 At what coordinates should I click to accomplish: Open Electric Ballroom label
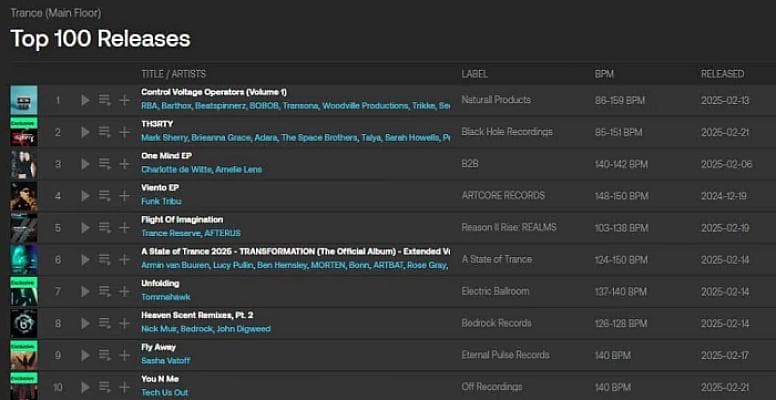pyautogui.click(x=495, y=291)
